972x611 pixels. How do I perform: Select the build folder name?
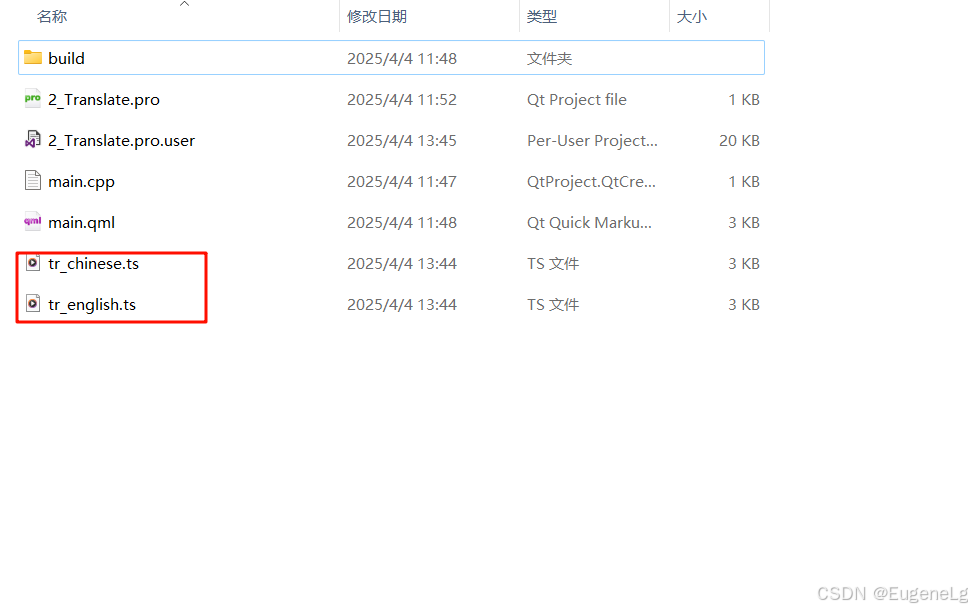coord(66,58)
